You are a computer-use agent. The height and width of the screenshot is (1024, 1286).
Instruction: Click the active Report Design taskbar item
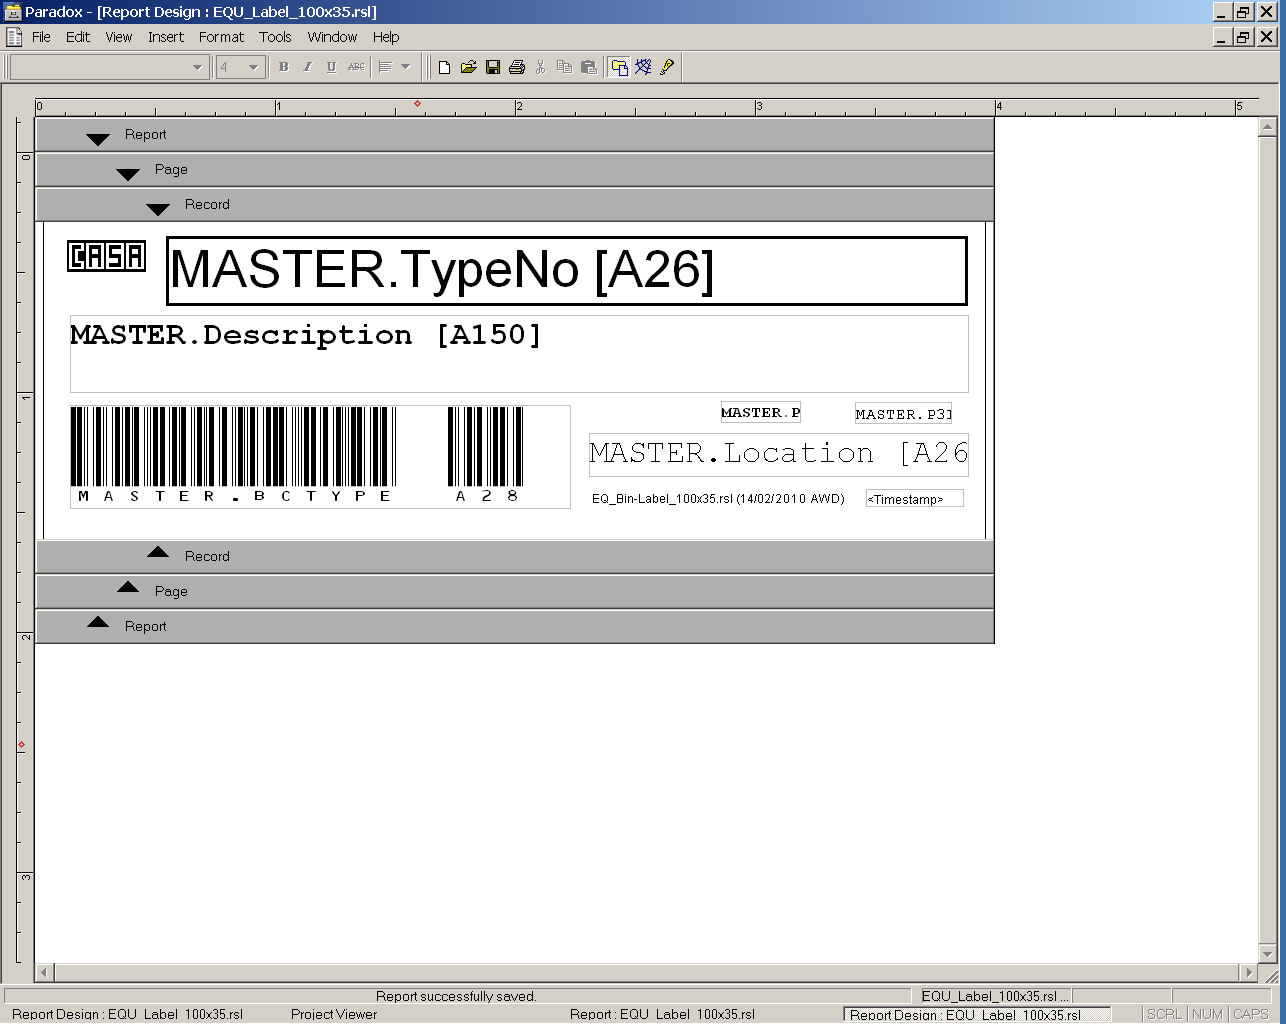[x=977, y=1014]
